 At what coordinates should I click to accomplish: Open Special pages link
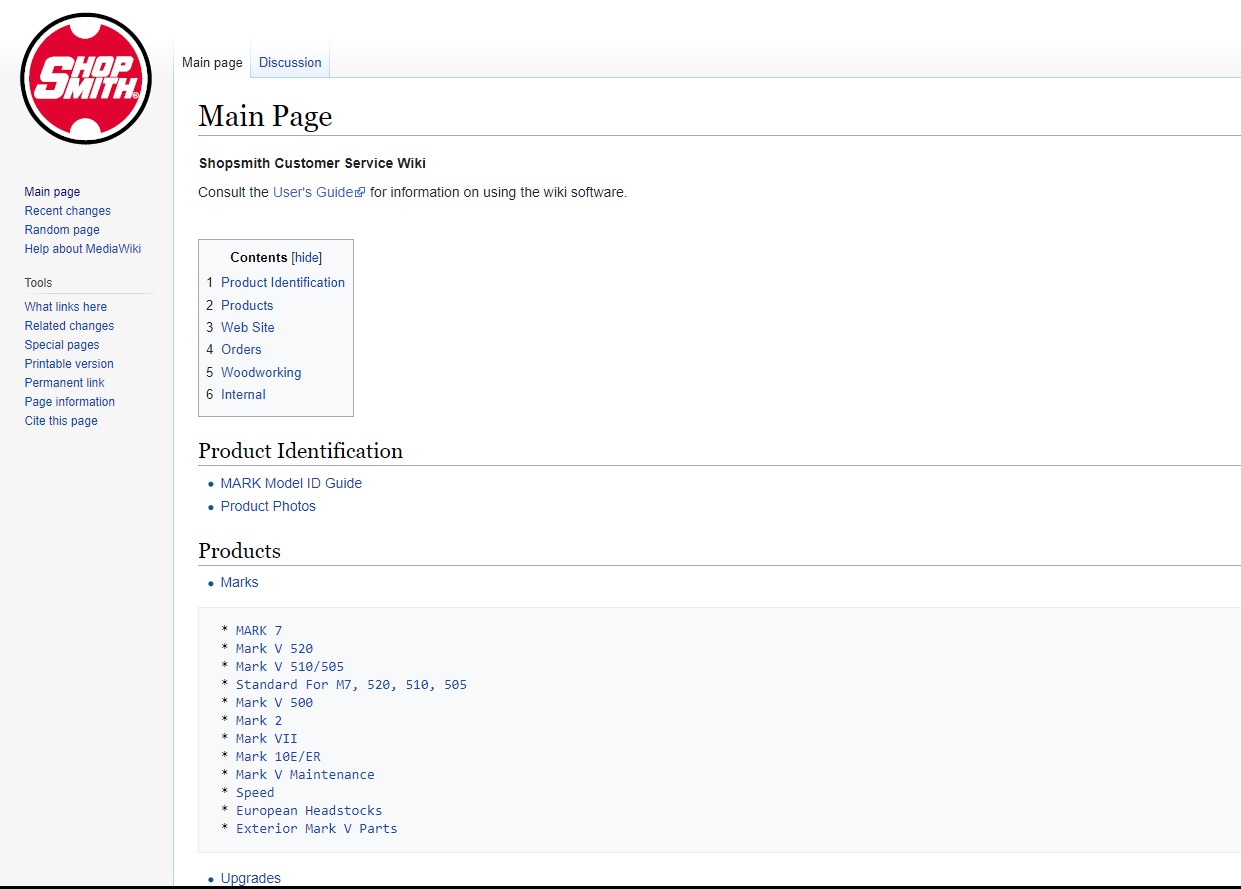[x=62, y=345]
